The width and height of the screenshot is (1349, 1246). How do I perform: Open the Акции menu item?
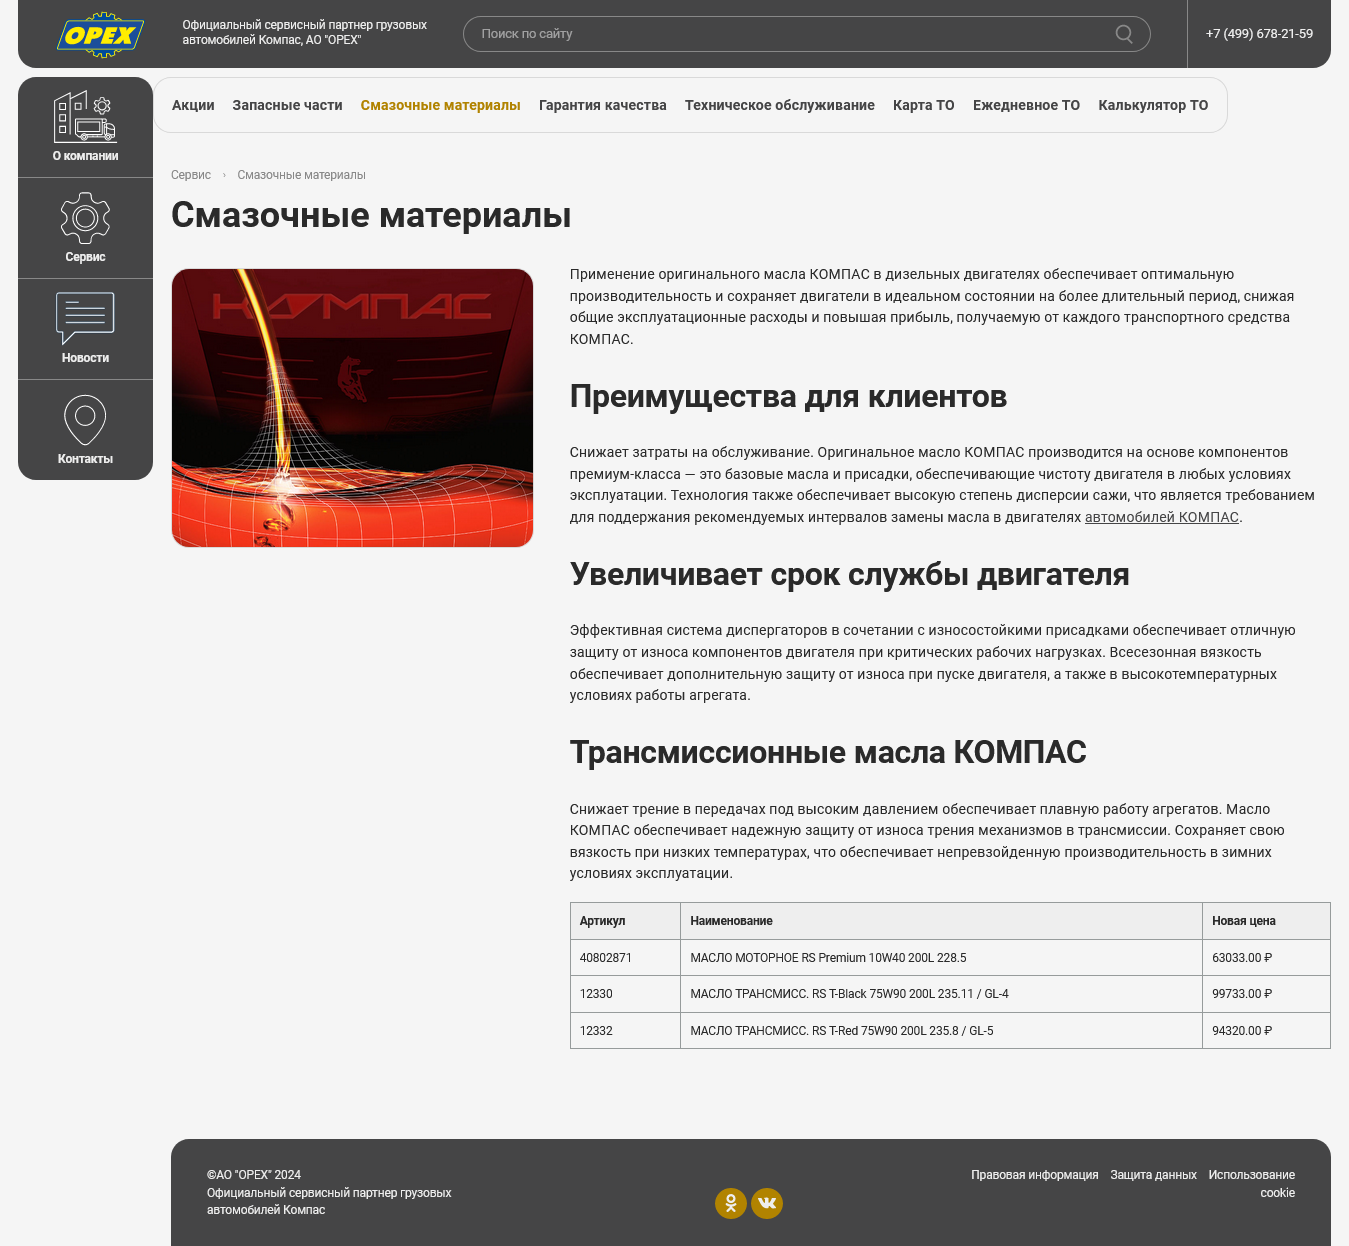[x=194, y=105]
